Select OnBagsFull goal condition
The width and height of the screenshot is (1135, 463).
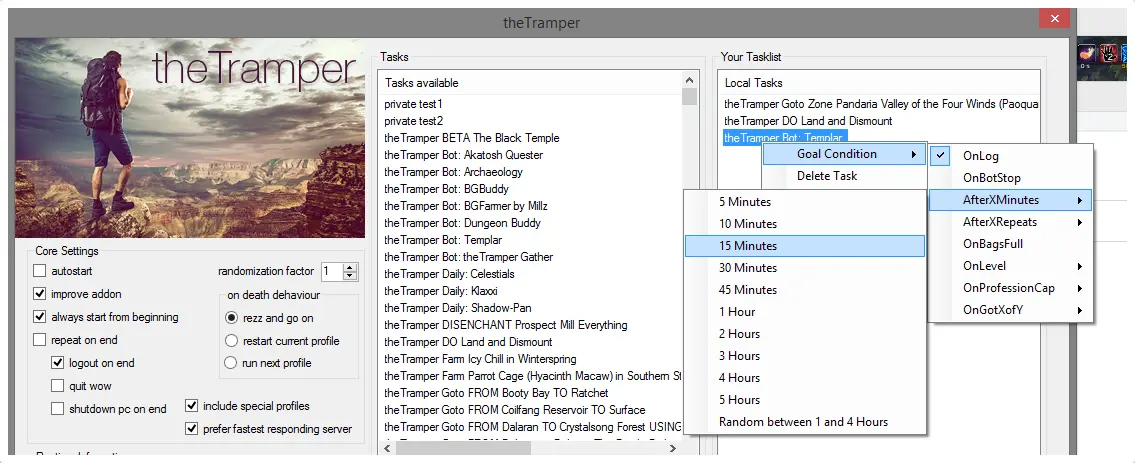pos(1010,244)
